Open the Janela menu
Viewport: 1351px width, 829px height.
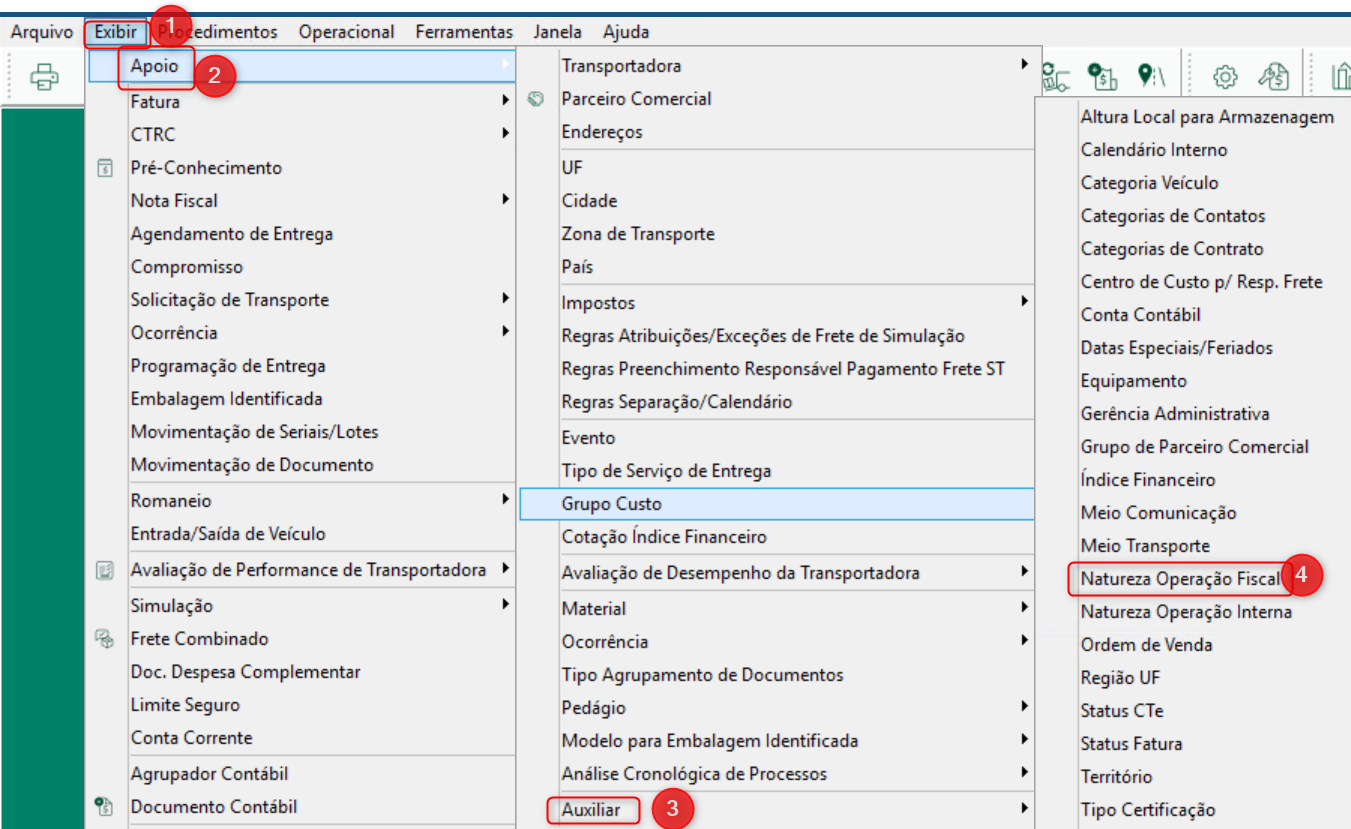[x=558, y=32]
